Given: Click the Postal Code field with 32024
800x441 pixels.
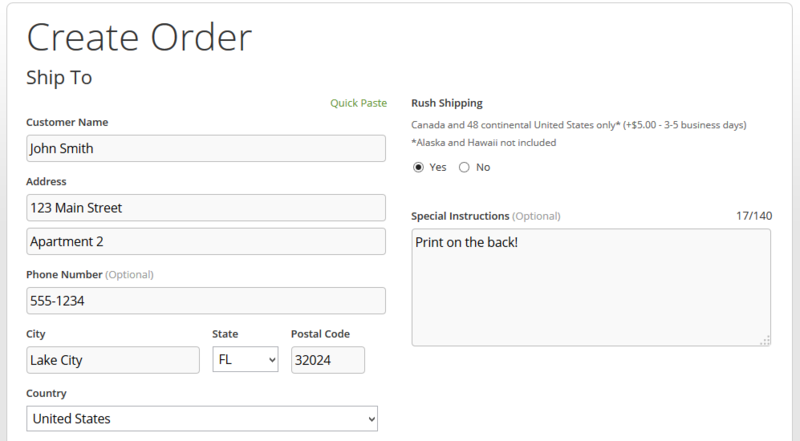Looking at the screenshot, I should coord(328,360).
